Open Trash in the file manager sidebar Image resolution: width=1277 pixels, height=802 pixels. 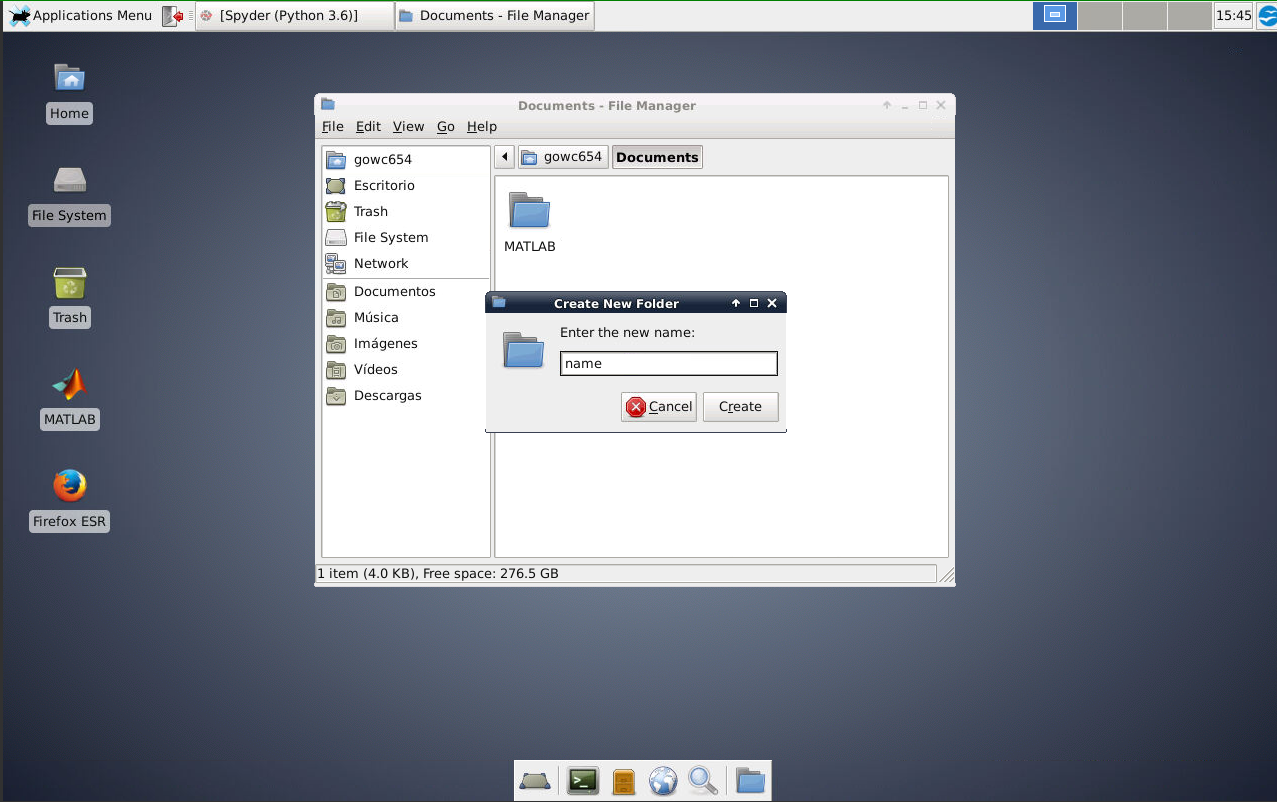pos(406,211)
